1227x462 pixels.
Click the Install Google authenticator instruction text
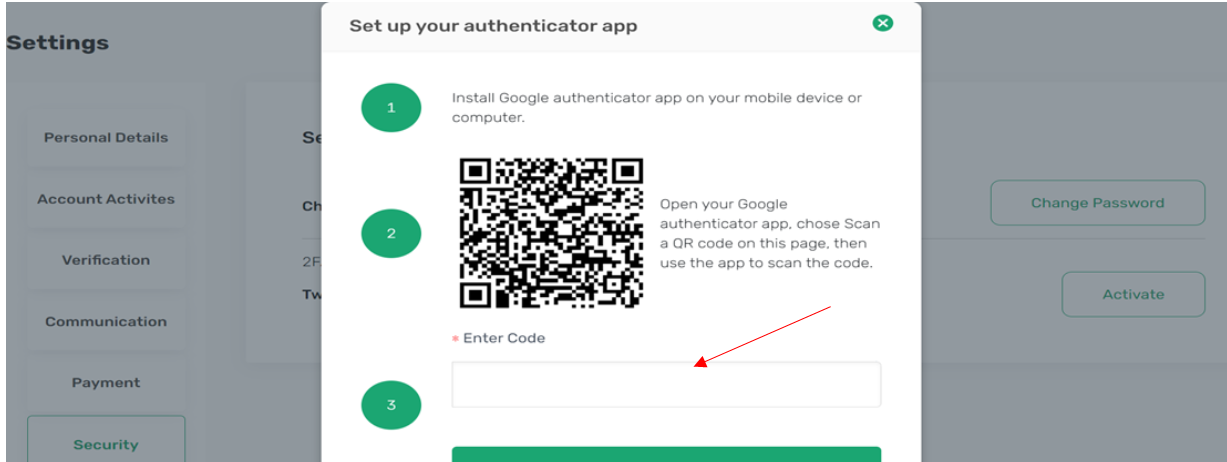tap(657, 108)
